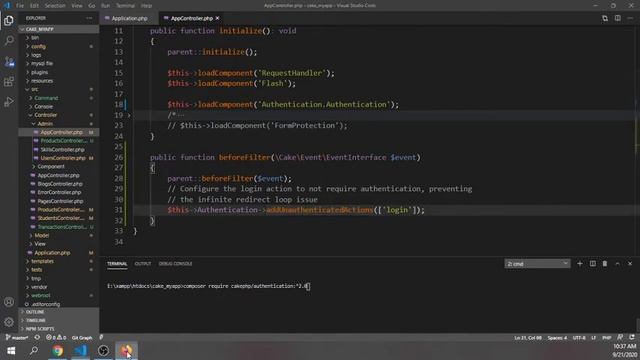Click the Spaces: 4 indentation item
Screen dimensions: 640x360
(x=557, y=338)
